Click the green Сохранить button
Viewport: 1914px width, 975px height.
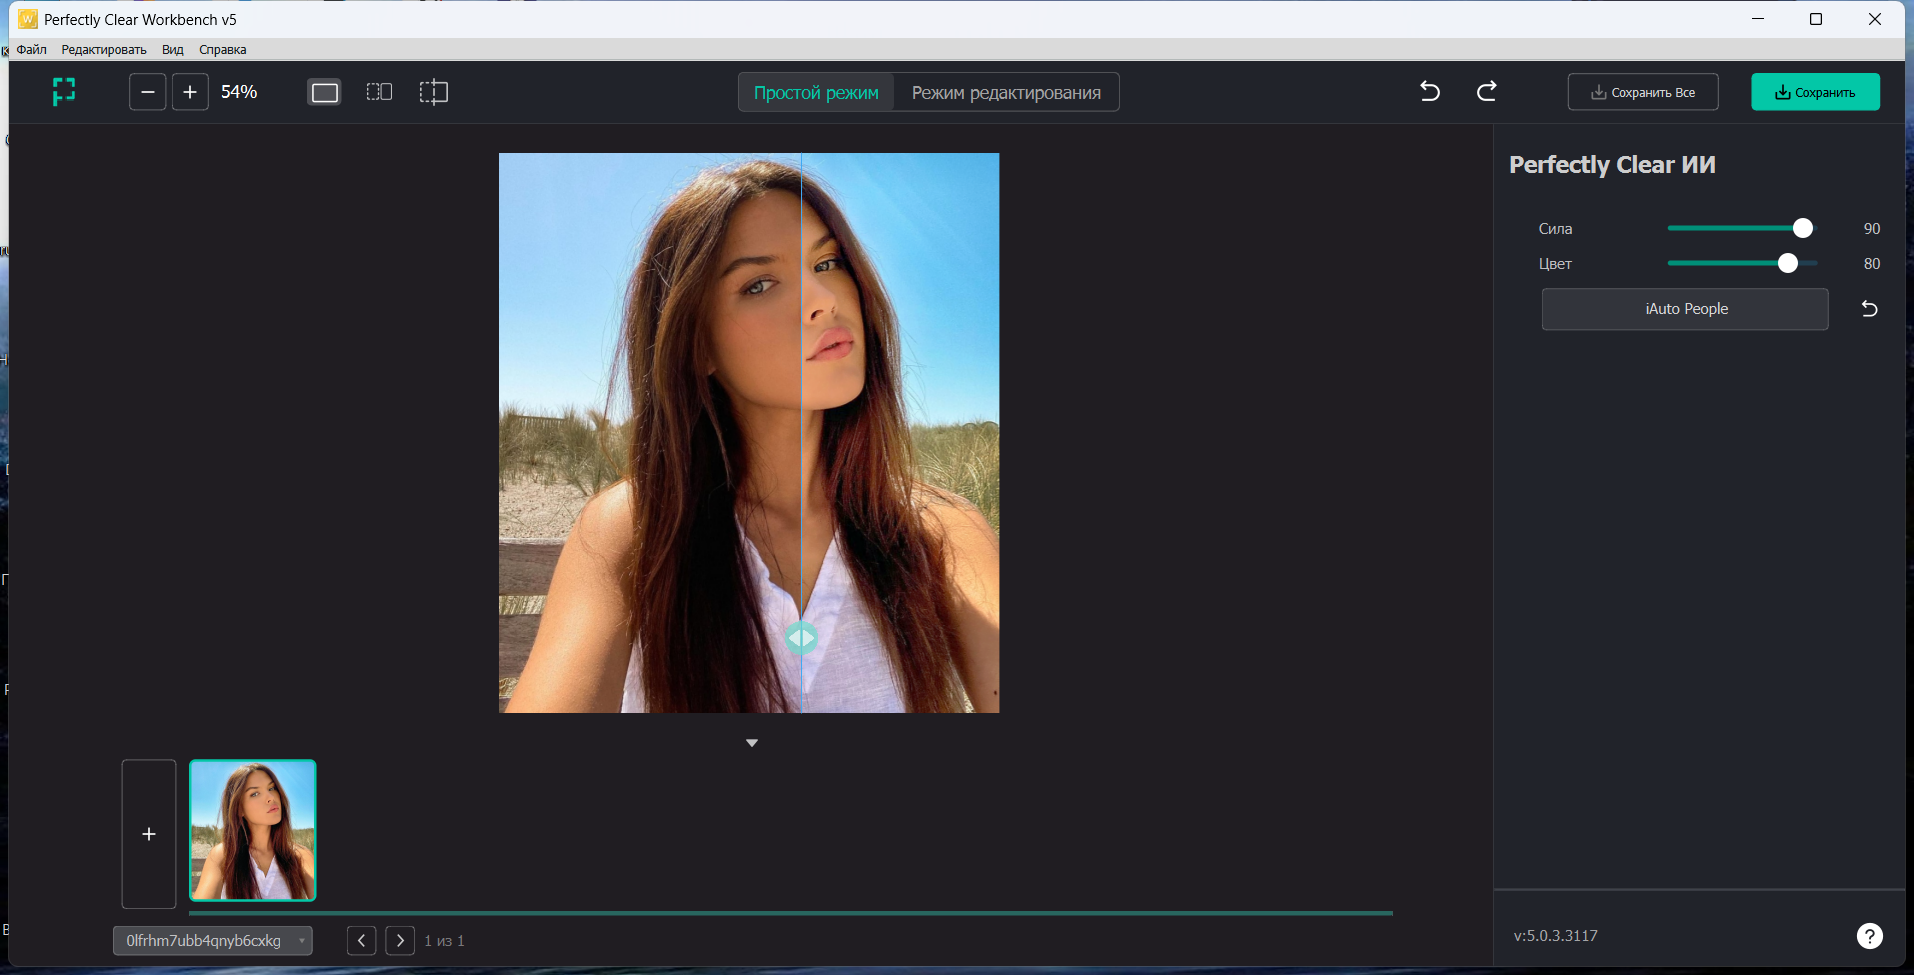coord(1815,92)
